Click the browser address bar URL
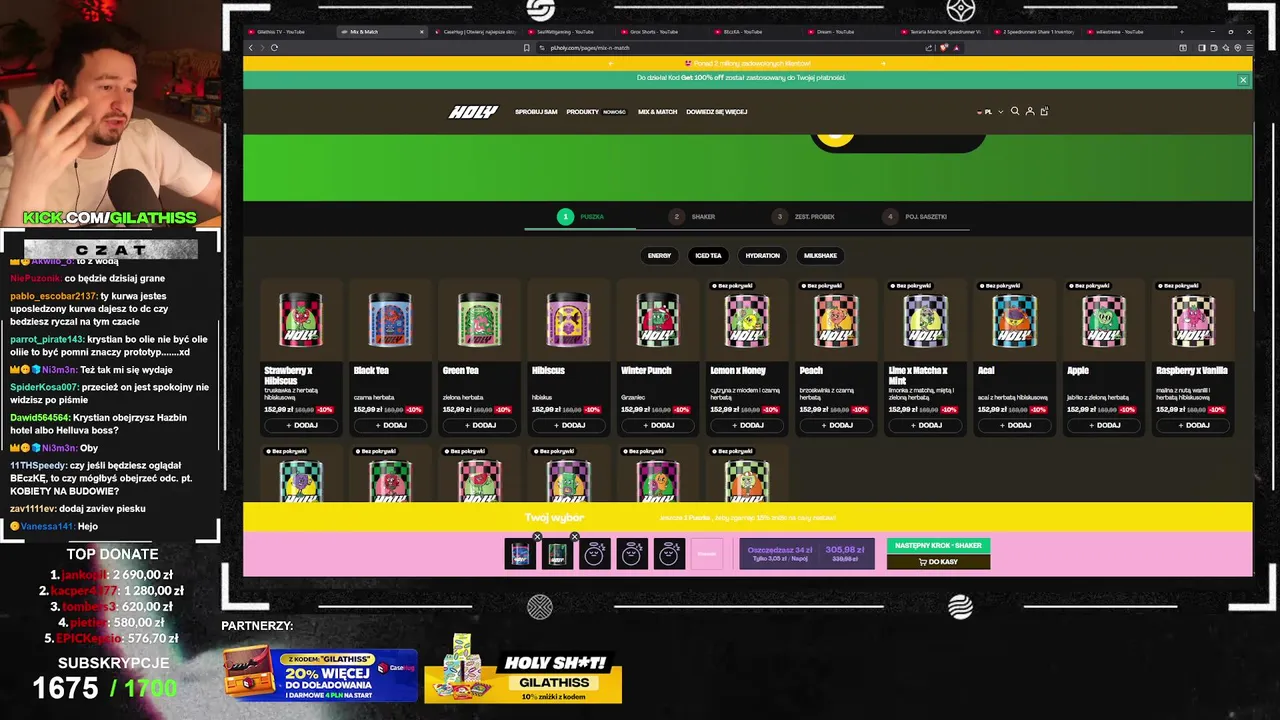This screenshot has height=720, width=1280. click(590, 48)
